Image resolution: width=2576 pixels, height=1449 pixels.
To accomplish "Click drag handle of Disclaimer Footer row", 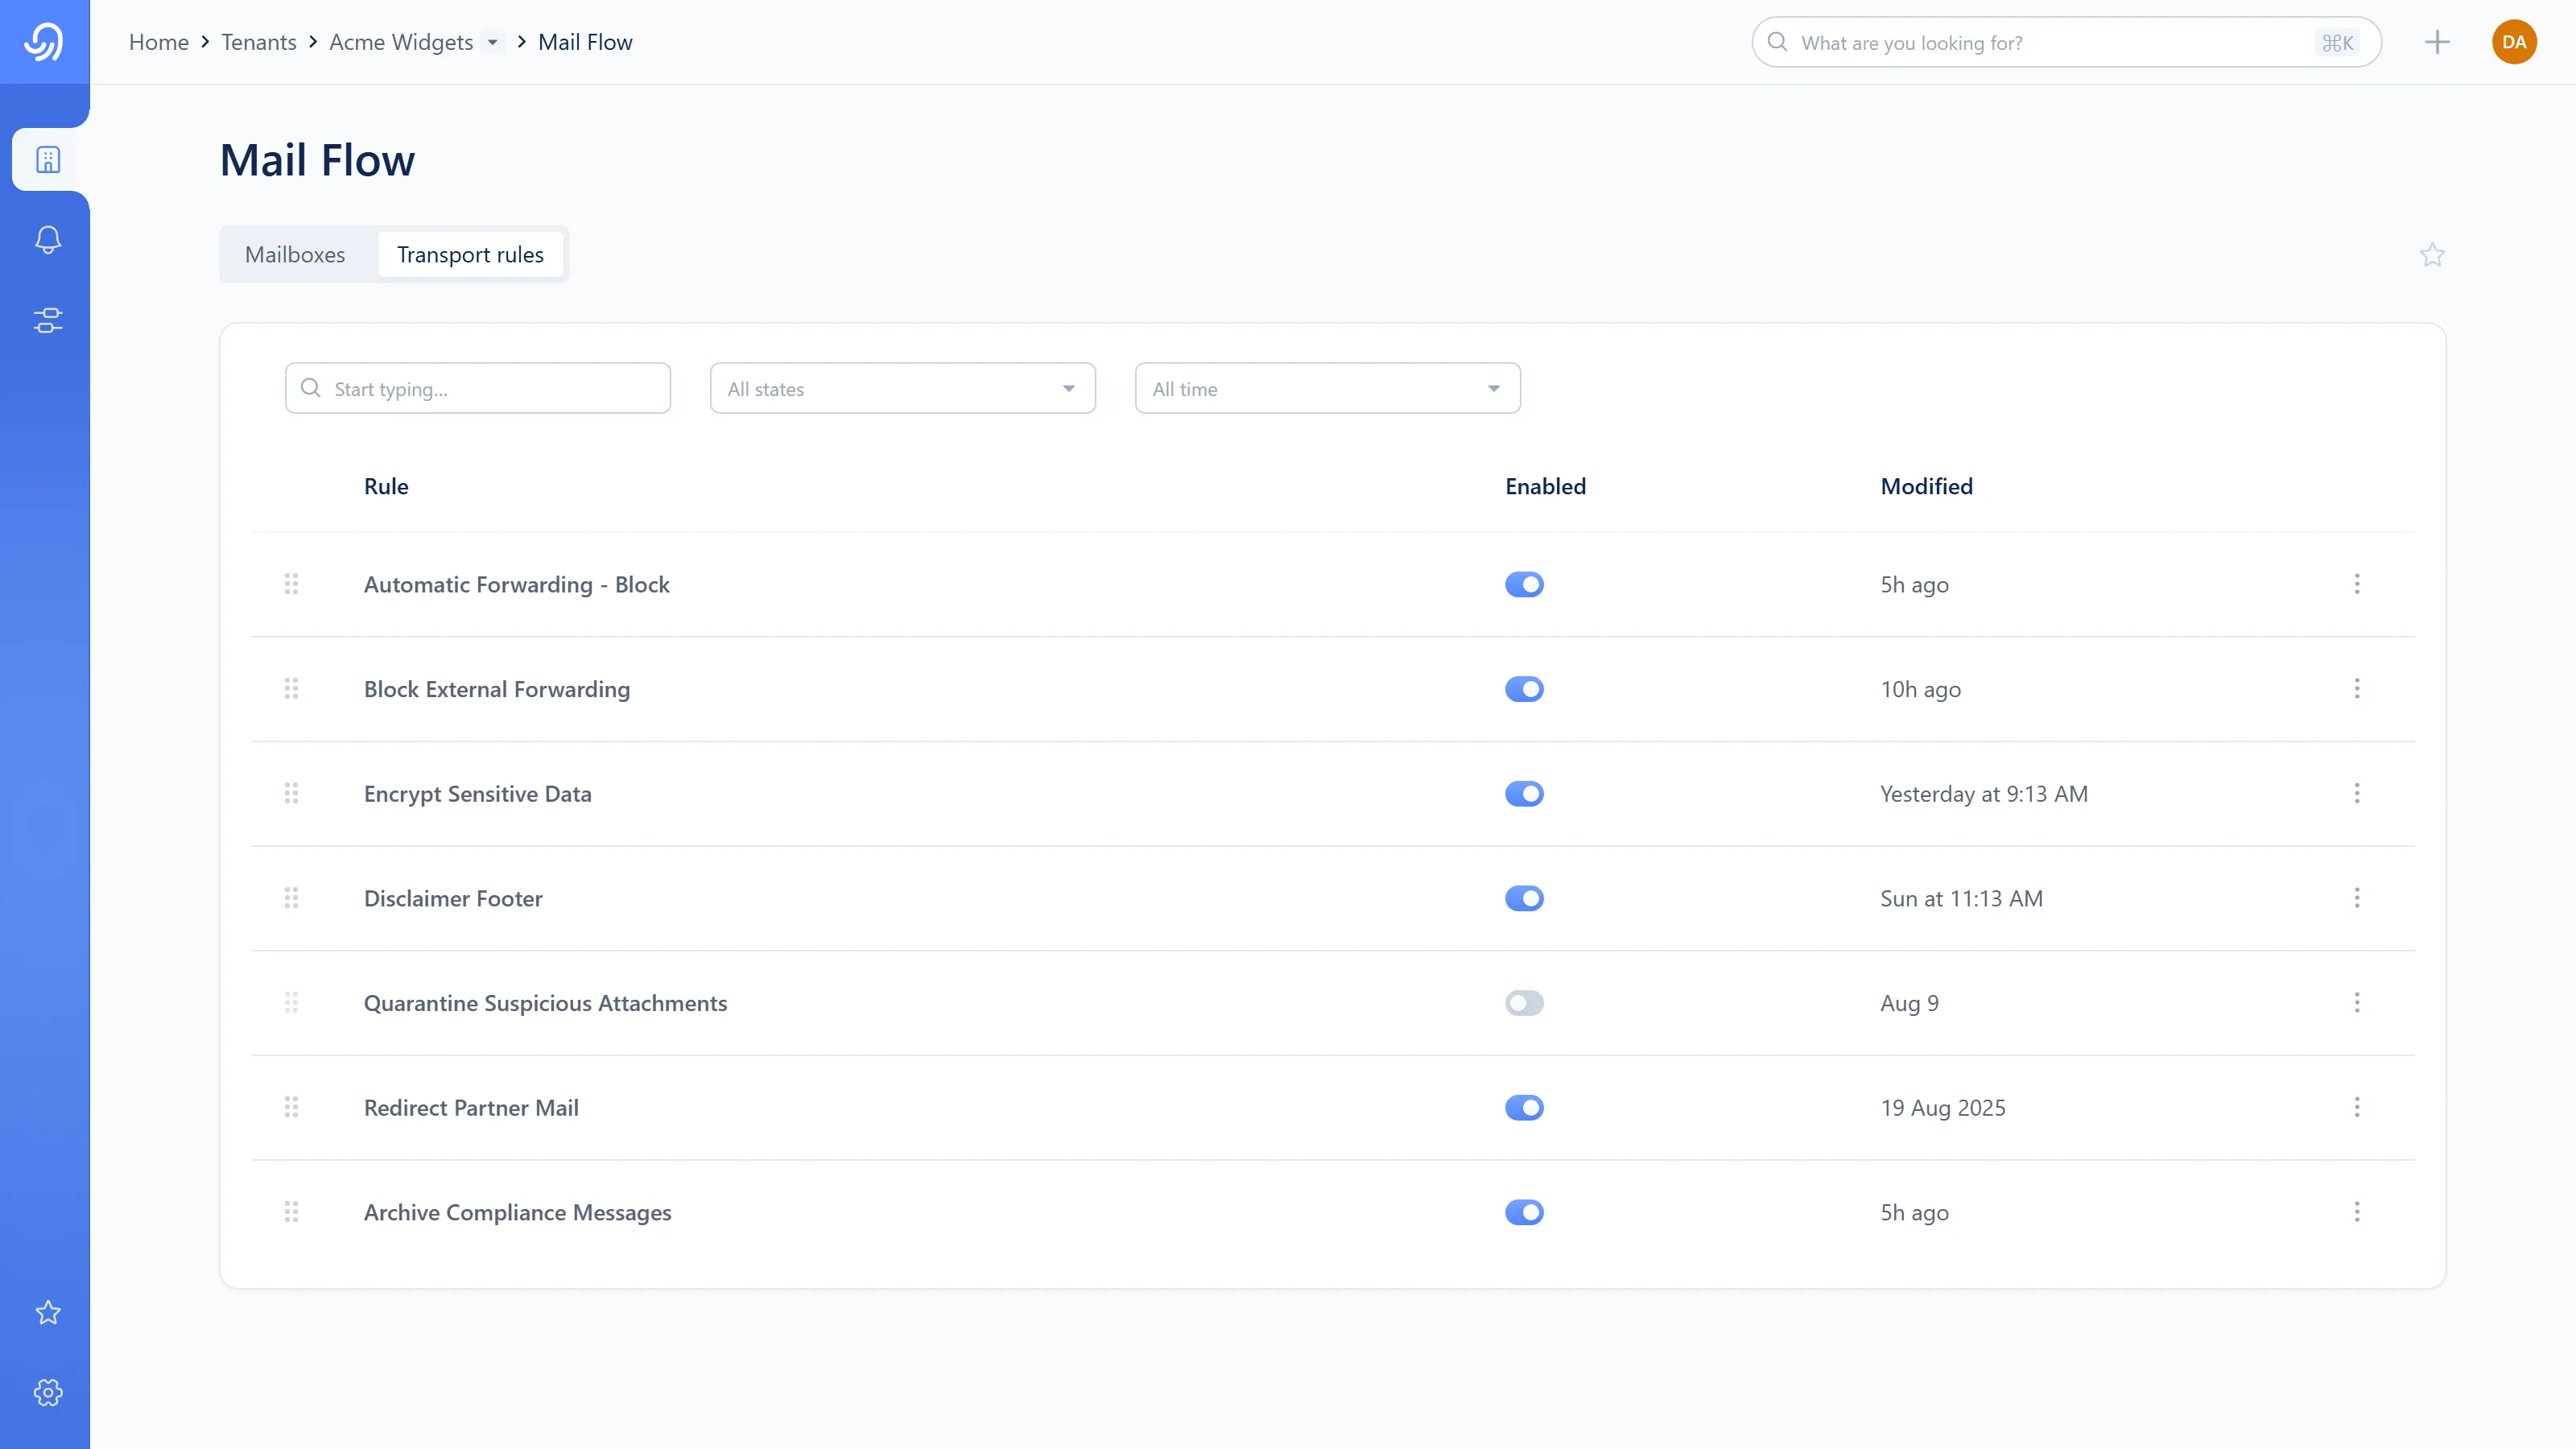I will click(291, 898).
